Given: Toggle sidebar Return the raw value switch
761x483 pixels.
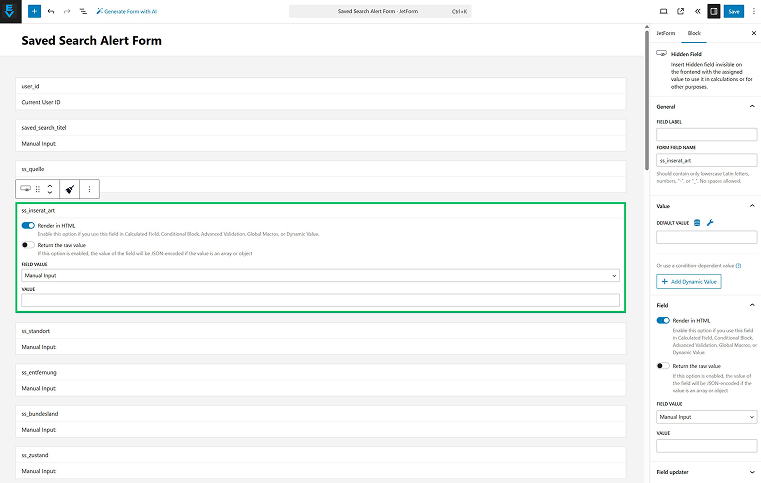Looking at the screenshot, I should pyautogui.click(x=663, y=366).
